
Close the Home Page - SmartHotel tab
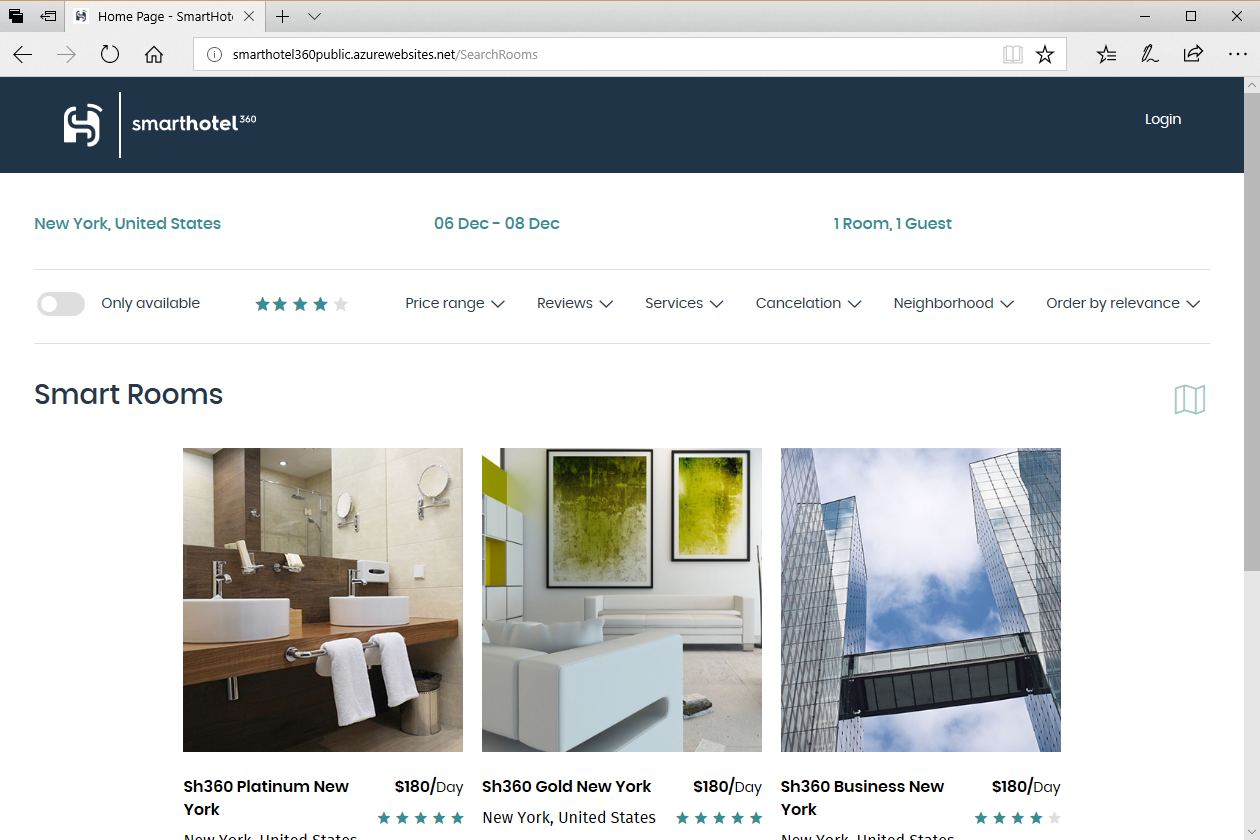coord(249,17)
